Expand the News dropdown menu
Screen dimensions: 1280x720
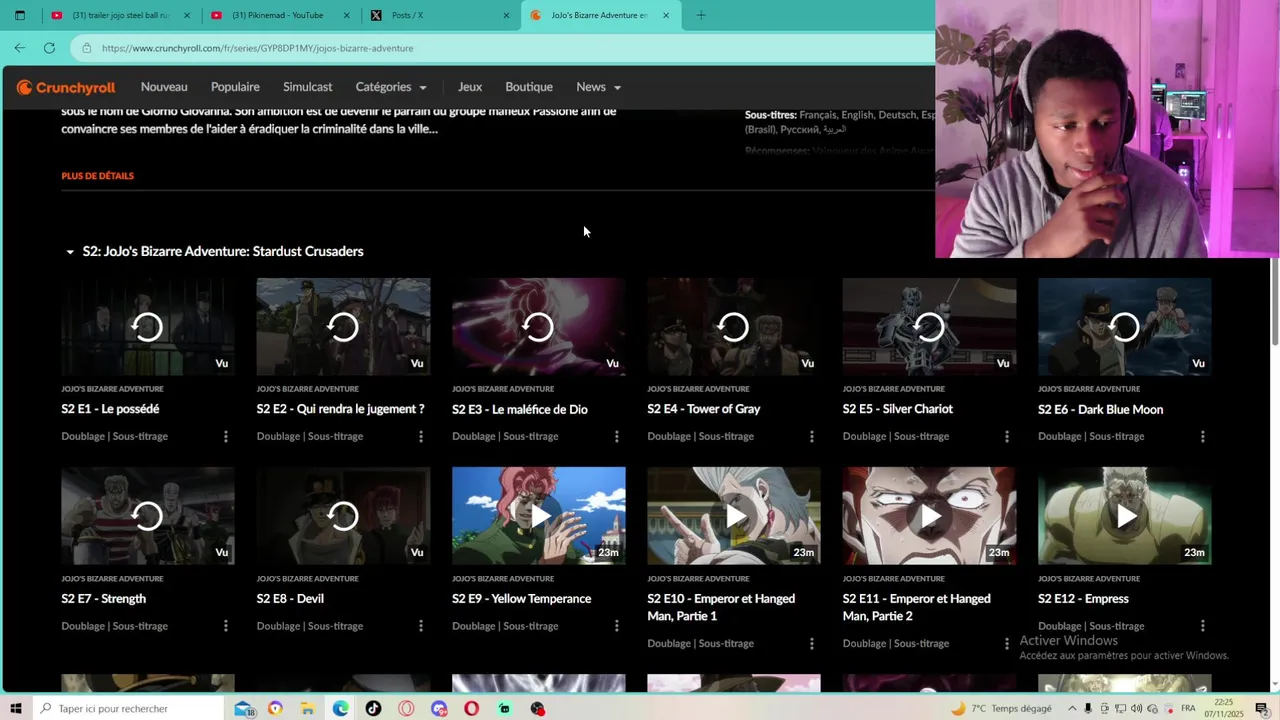click(x=599, y=87)
